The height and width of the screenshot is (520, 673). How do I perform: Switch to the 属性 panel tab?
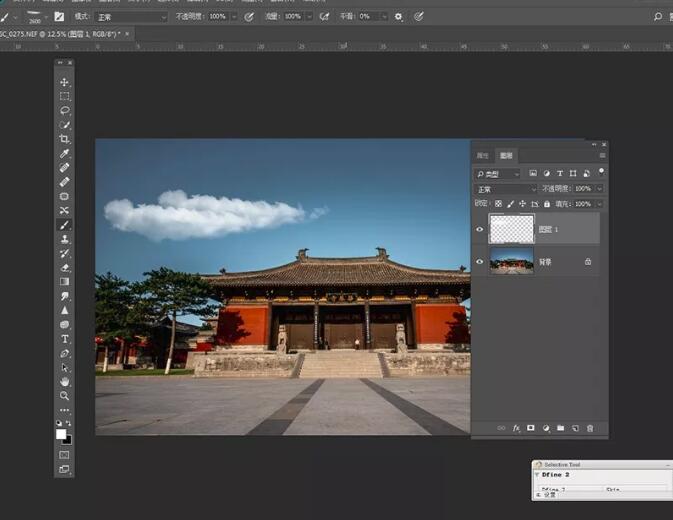[483, 156]
